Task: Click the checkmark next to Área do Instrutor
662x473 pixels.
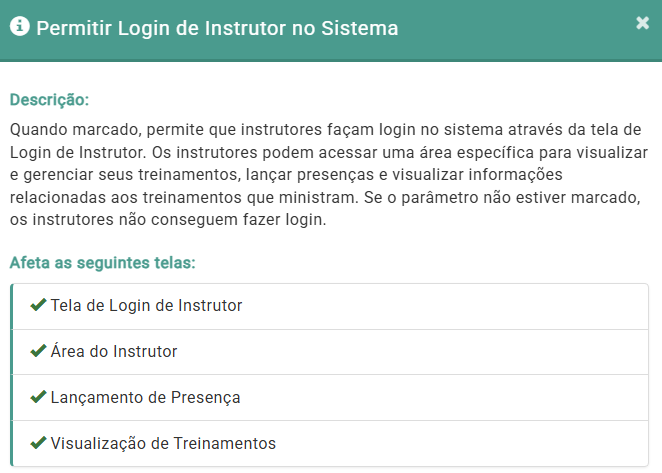Action: [39, 351]
